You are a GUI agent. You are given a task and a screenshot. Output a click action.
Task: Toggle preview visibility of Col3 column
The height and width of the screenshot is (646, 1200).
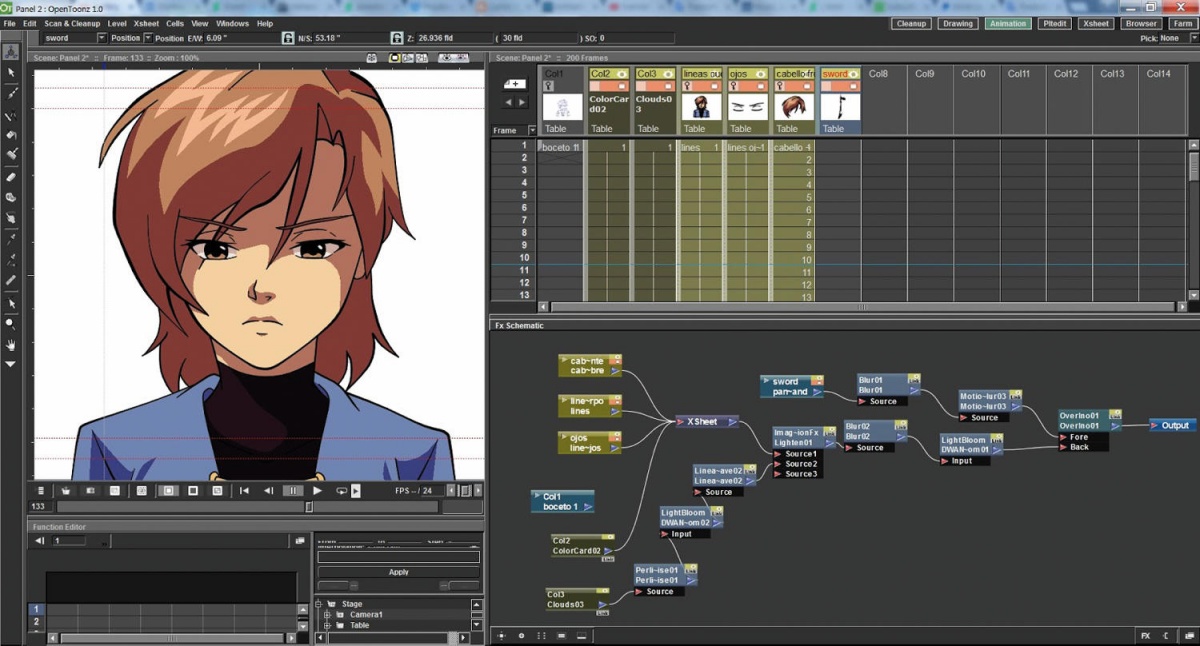pos(667,74)
